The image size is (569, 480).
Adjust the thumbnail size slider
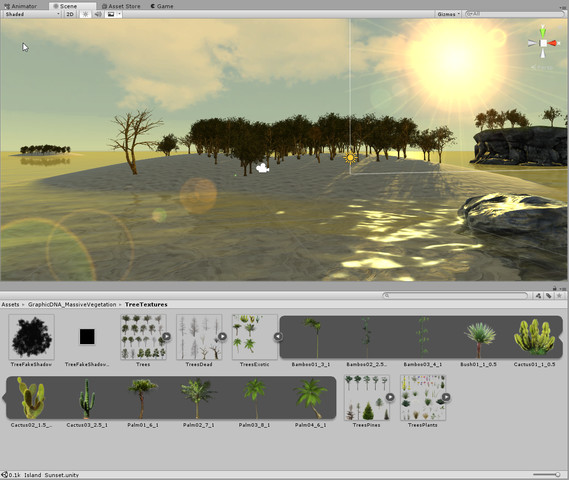tap(546, 474)
